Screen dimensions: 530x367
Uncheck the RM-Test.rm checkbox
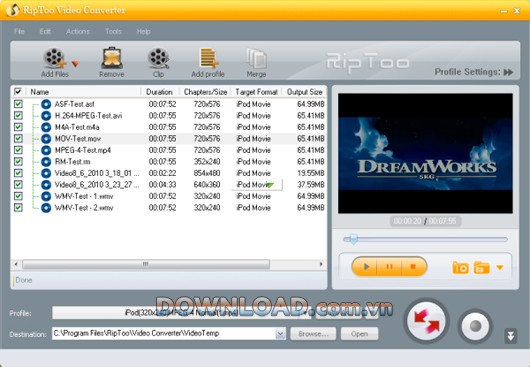click(x=18, y=161)
